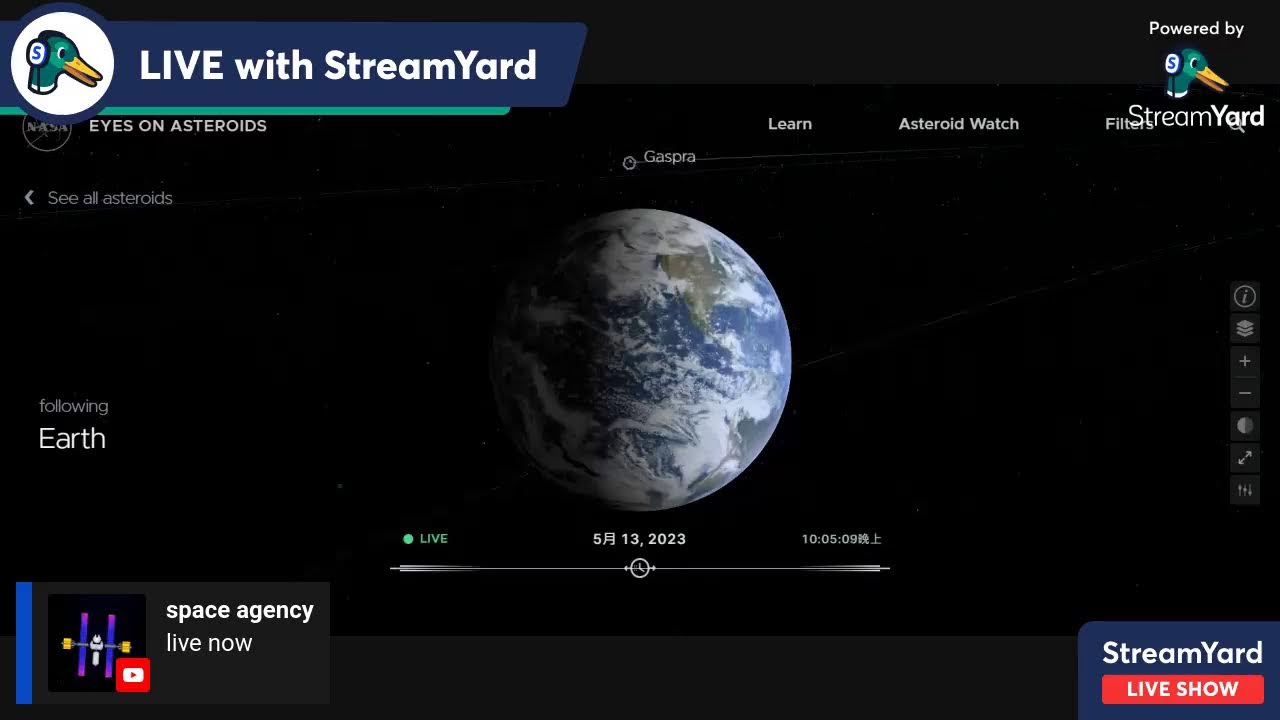
Task: Open the settings sliders icon
Action: 1245,490
